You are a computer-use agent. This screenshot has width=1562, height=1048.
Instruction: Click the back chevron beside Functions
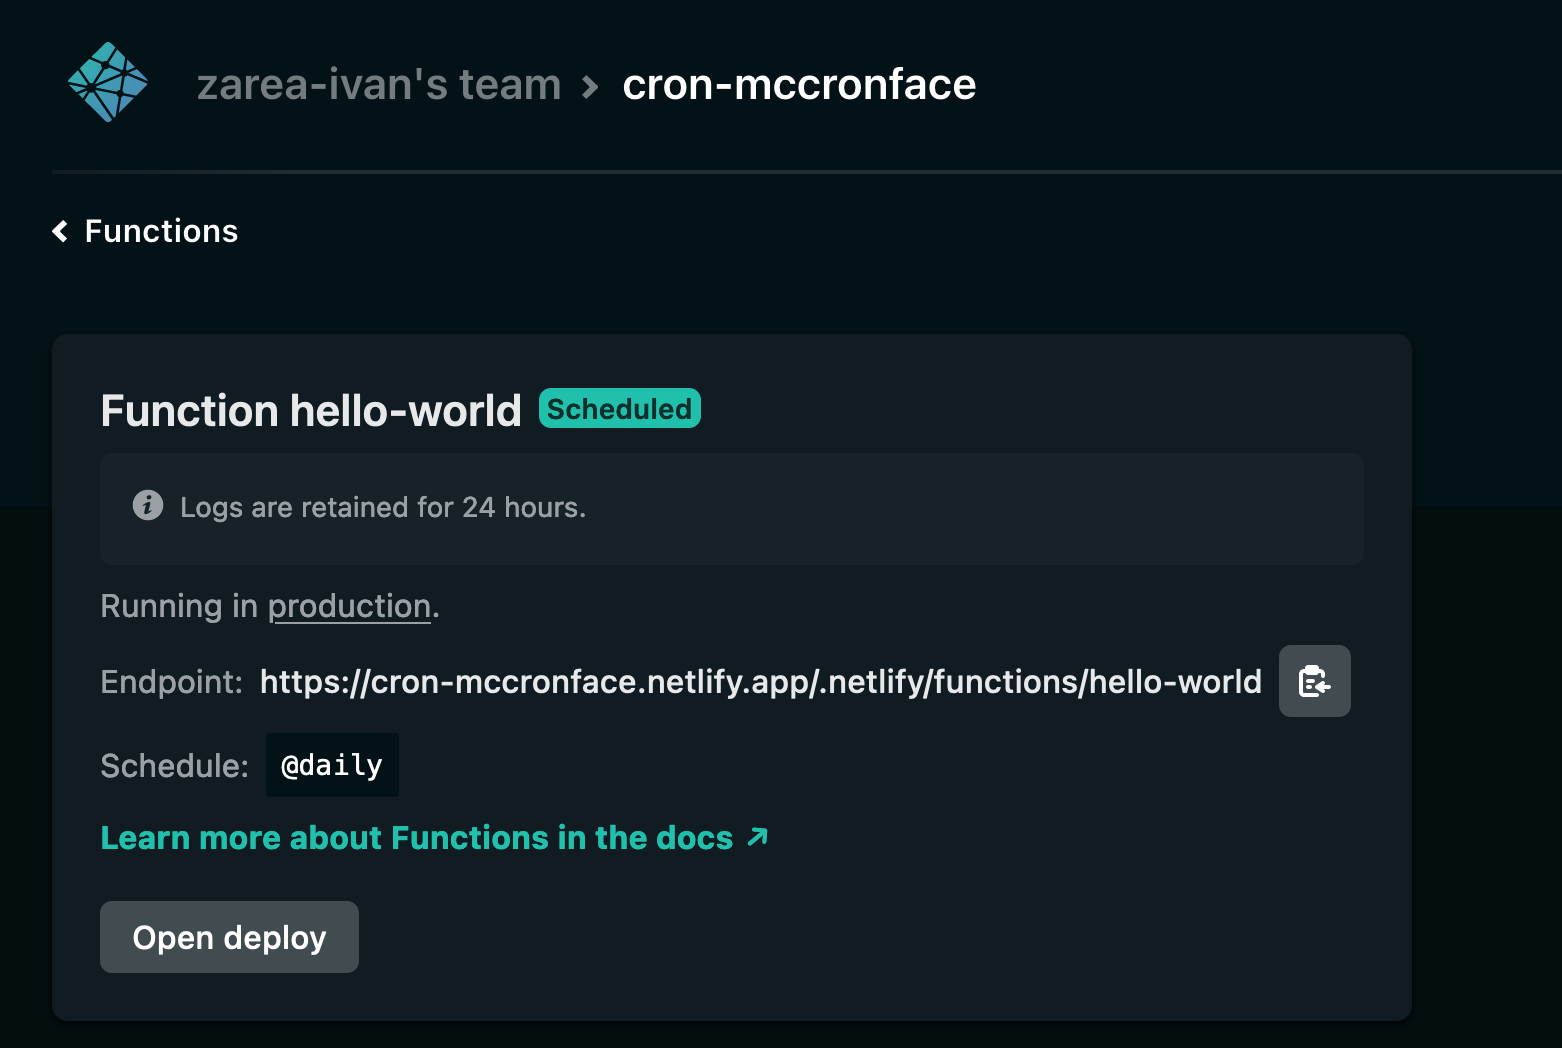coord(61,232)
